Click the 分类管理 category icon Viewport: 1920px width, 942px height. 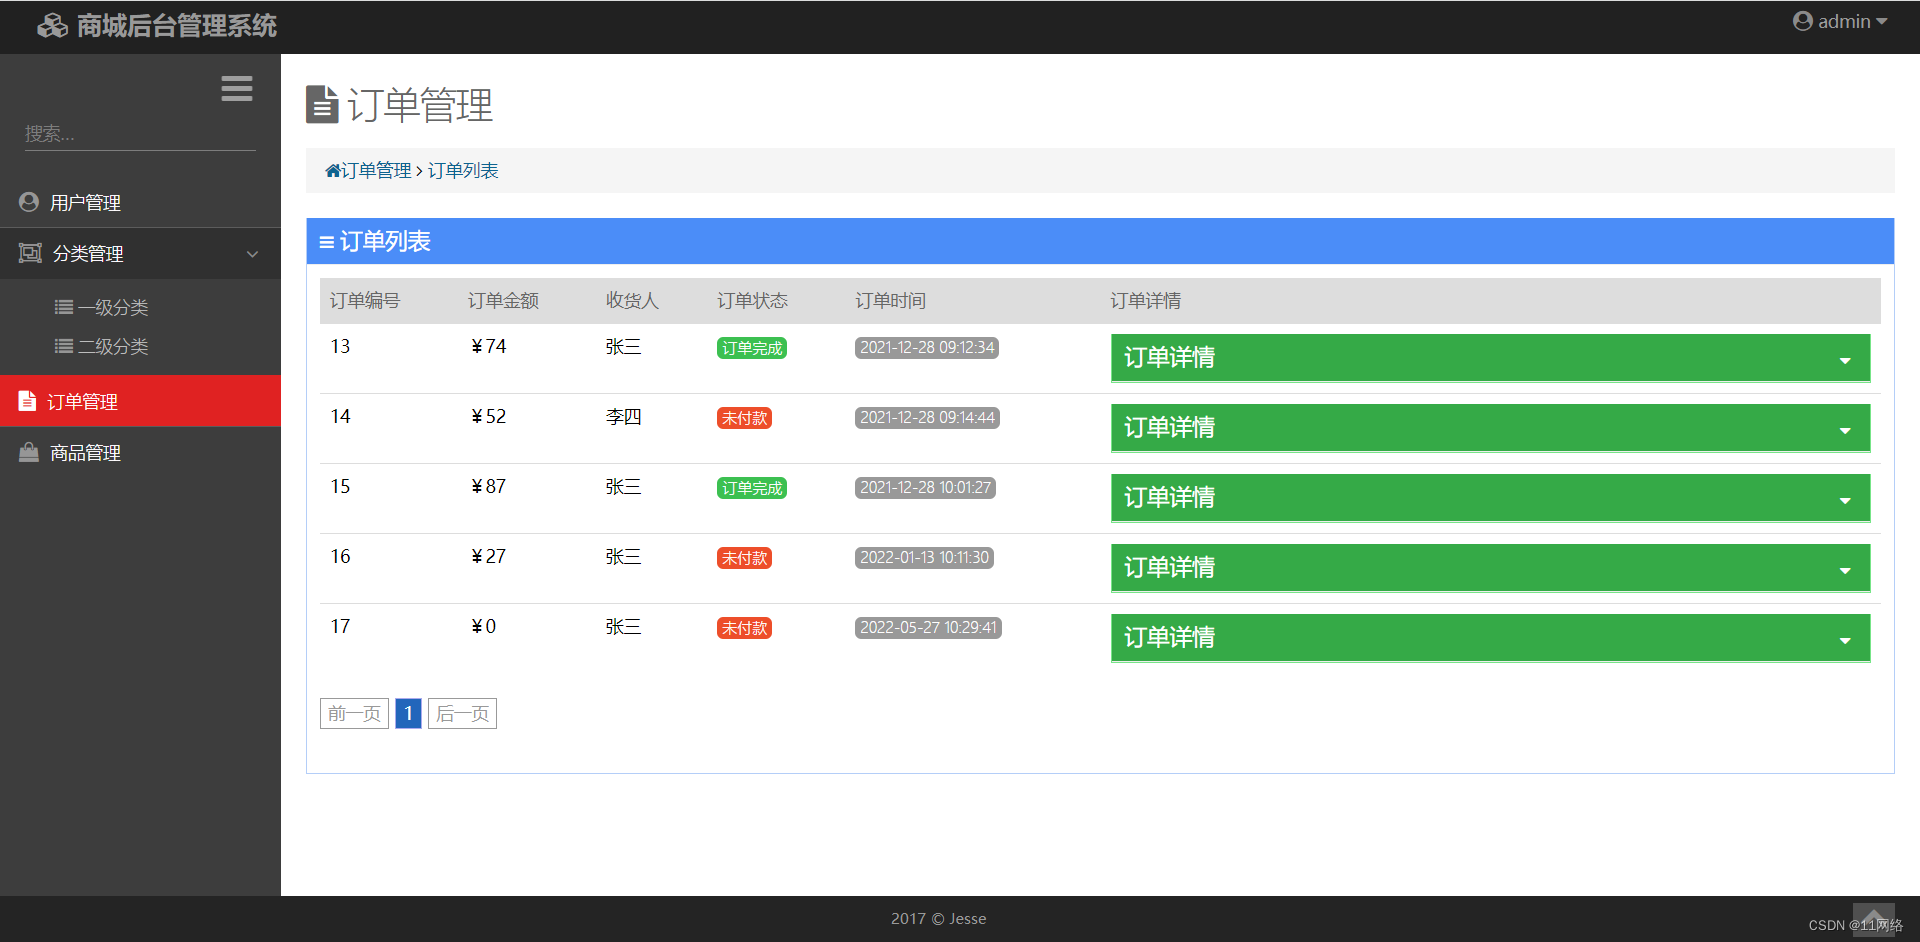coord(30,253)
